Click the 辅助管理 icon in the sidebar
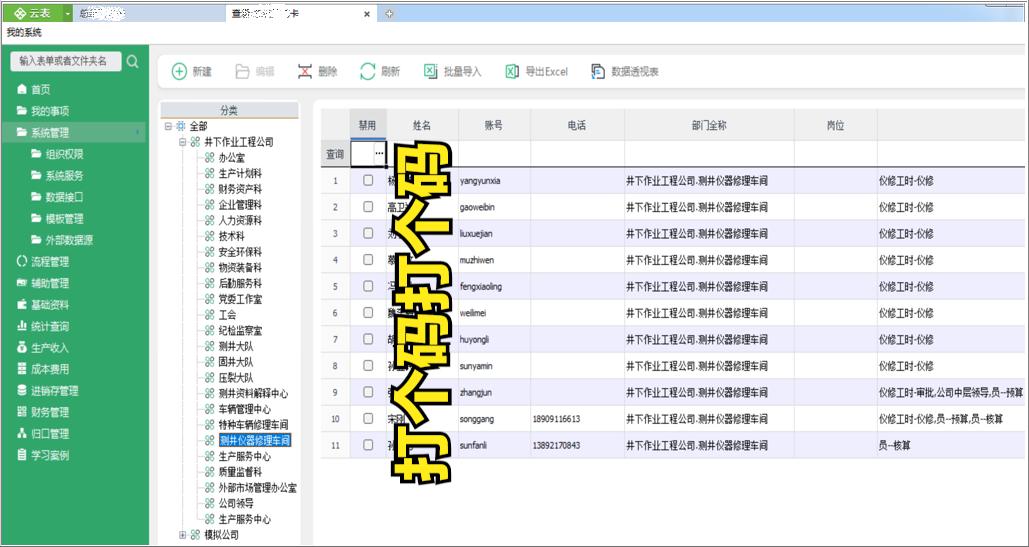 [22, 283]
